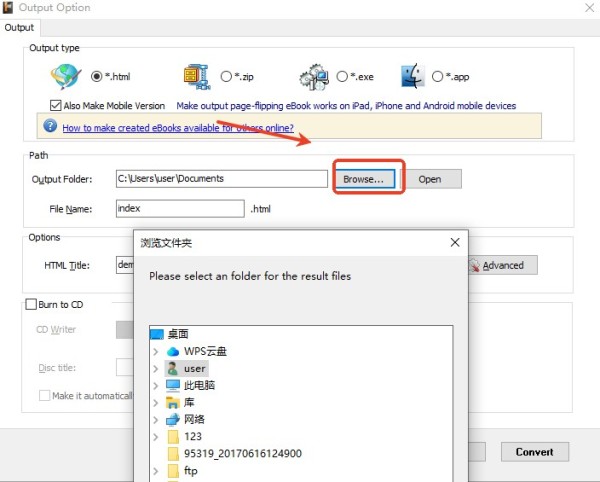Click the user account icon in tree
Viewport: 600px width, 482px height.
click(173, 368)
